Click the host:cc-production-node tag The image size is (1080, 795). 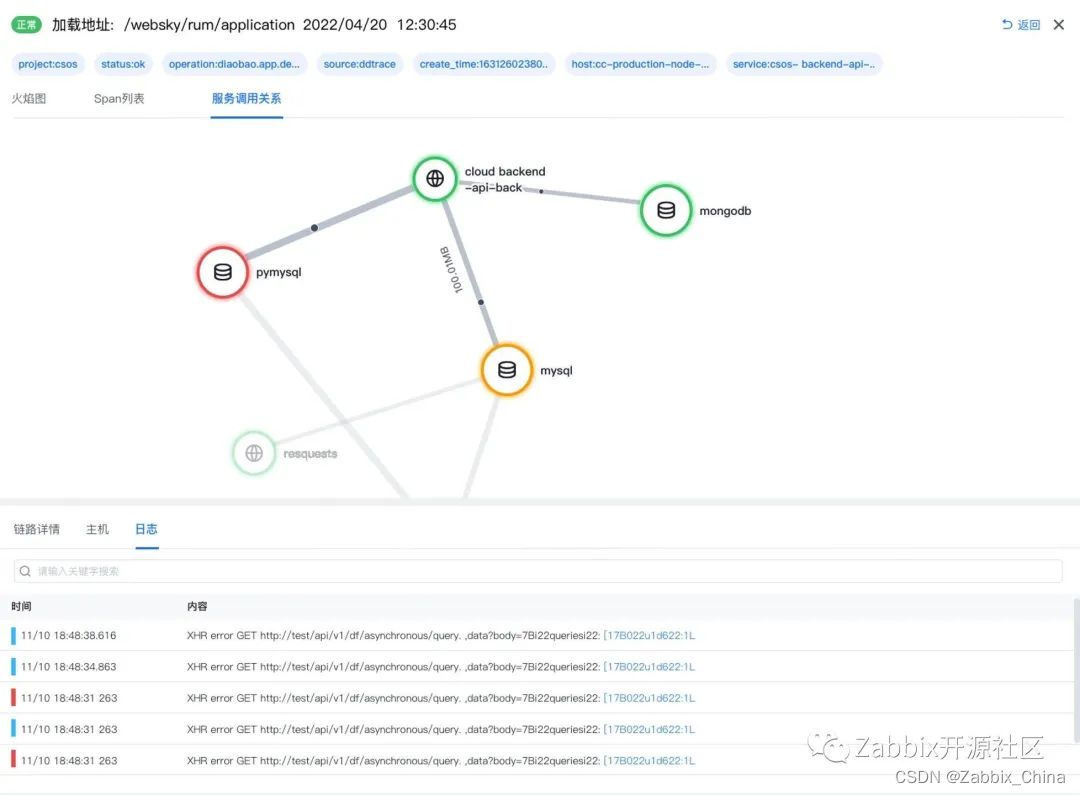(x=640, y=64)
